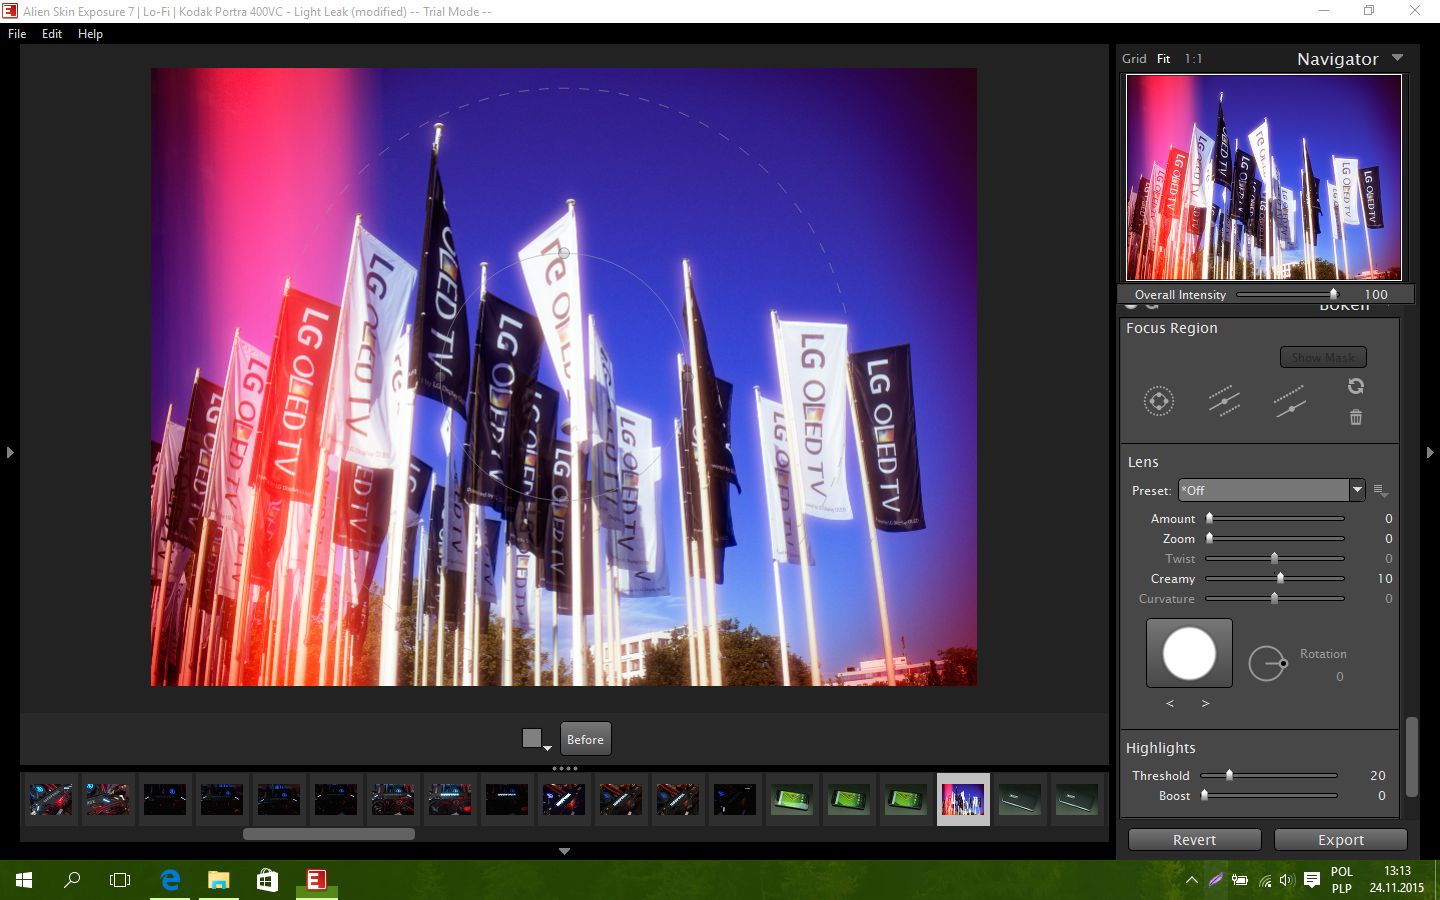Screen dimensions: 1440x900
Task: Collapse the thumbnail filmstrip
Action: pos(564,851)
